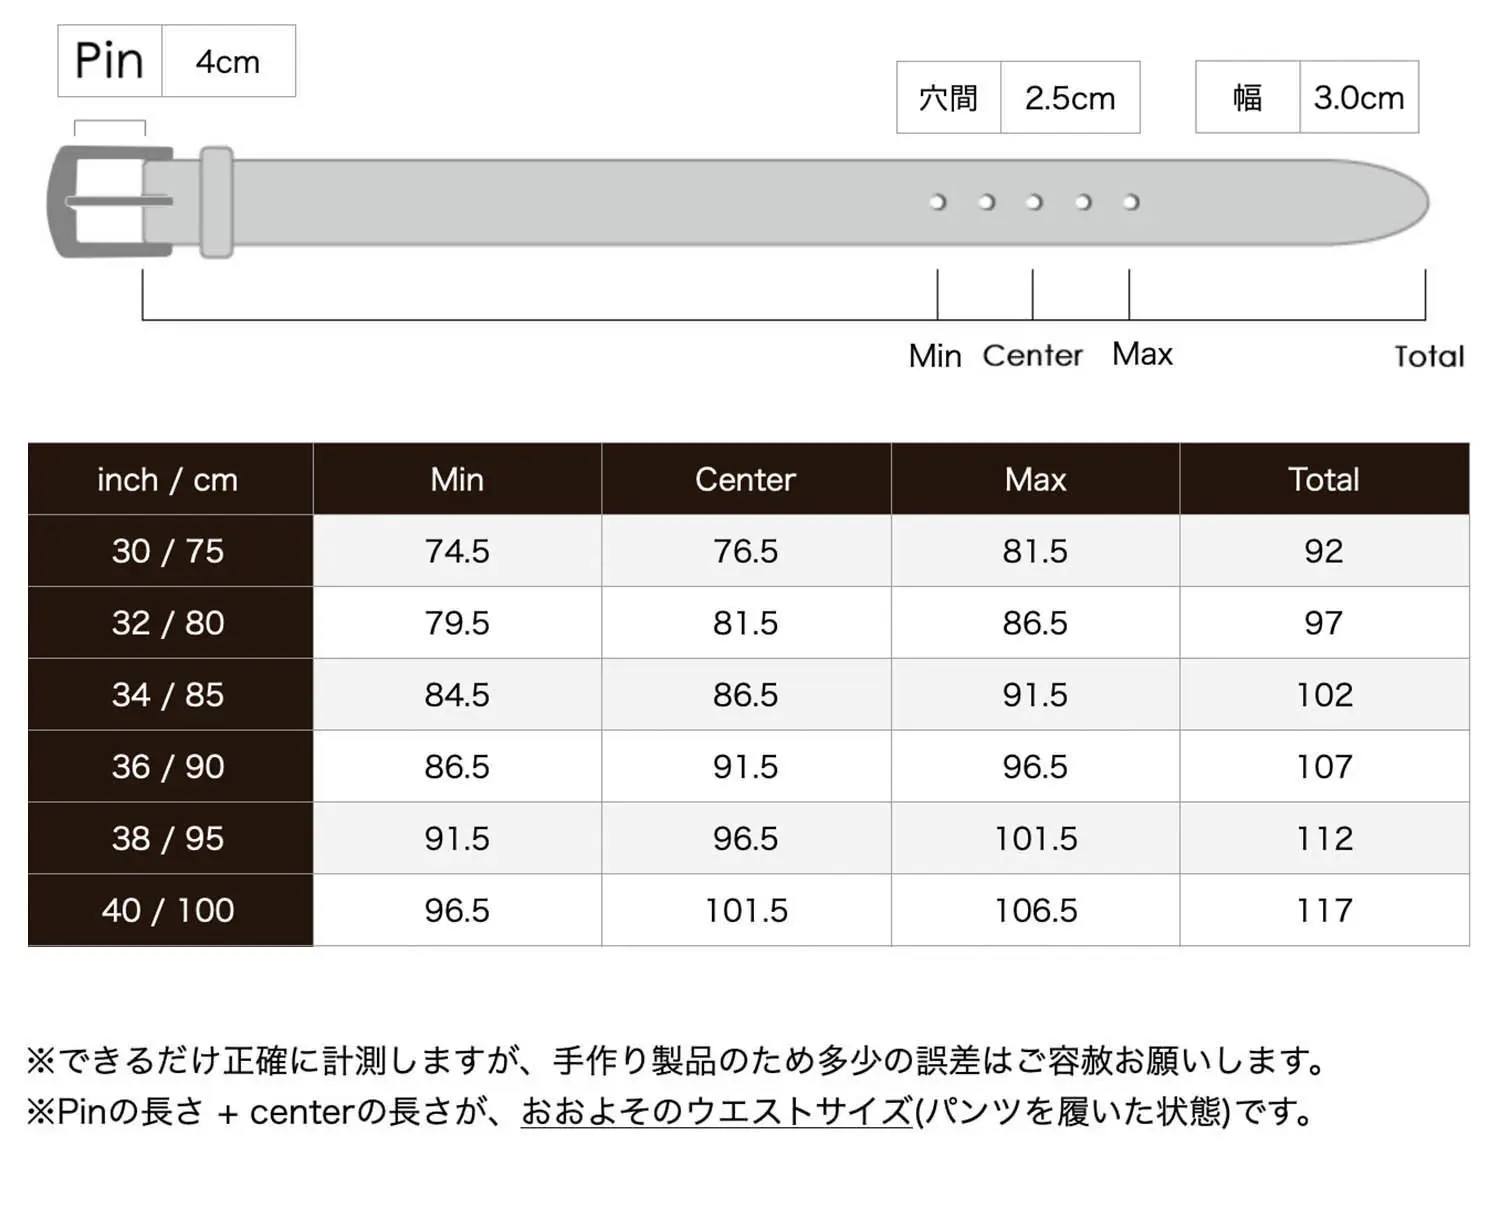Click the underlined おおよそのウエストサイズ text
Screen dimensions: 1500x1209
click(x=717, y=1111)
